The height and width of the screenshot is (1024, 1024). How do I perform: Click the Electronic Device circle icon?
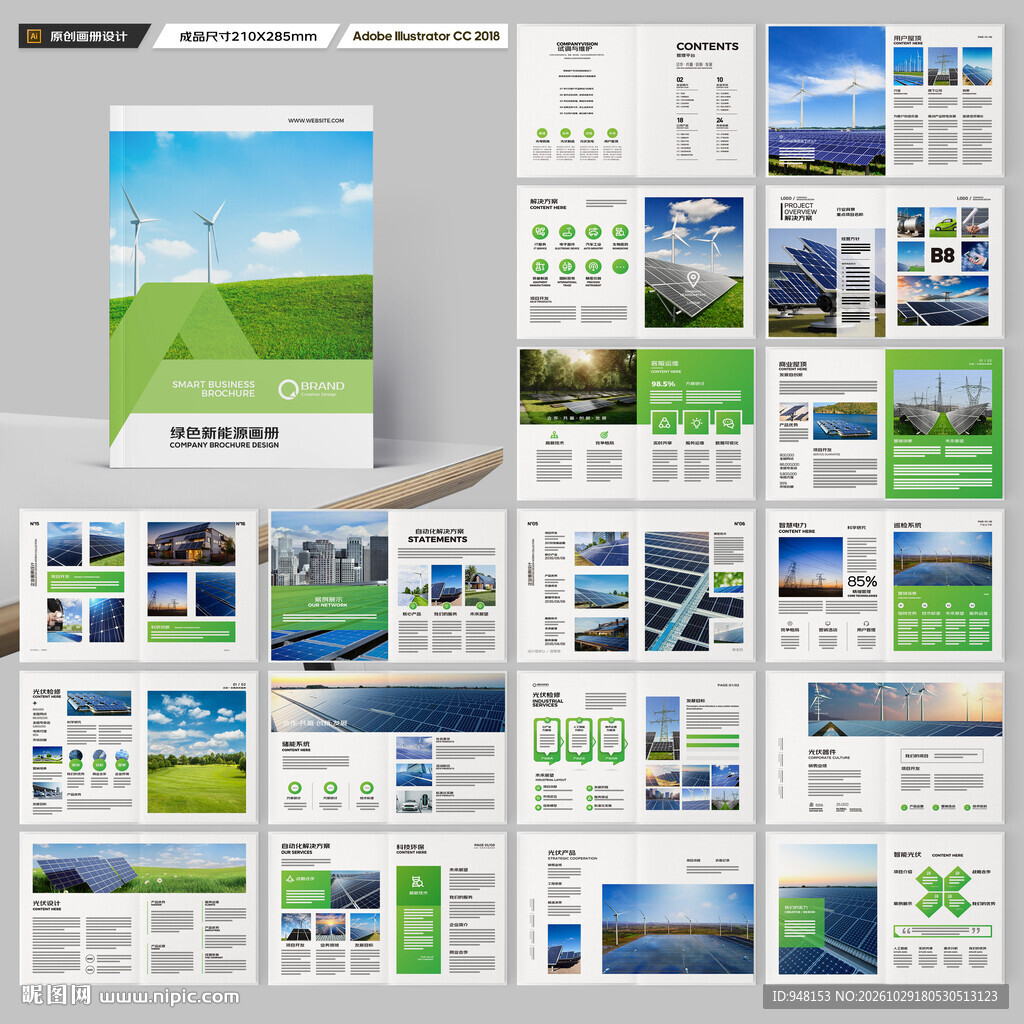[x=567, y=232]
